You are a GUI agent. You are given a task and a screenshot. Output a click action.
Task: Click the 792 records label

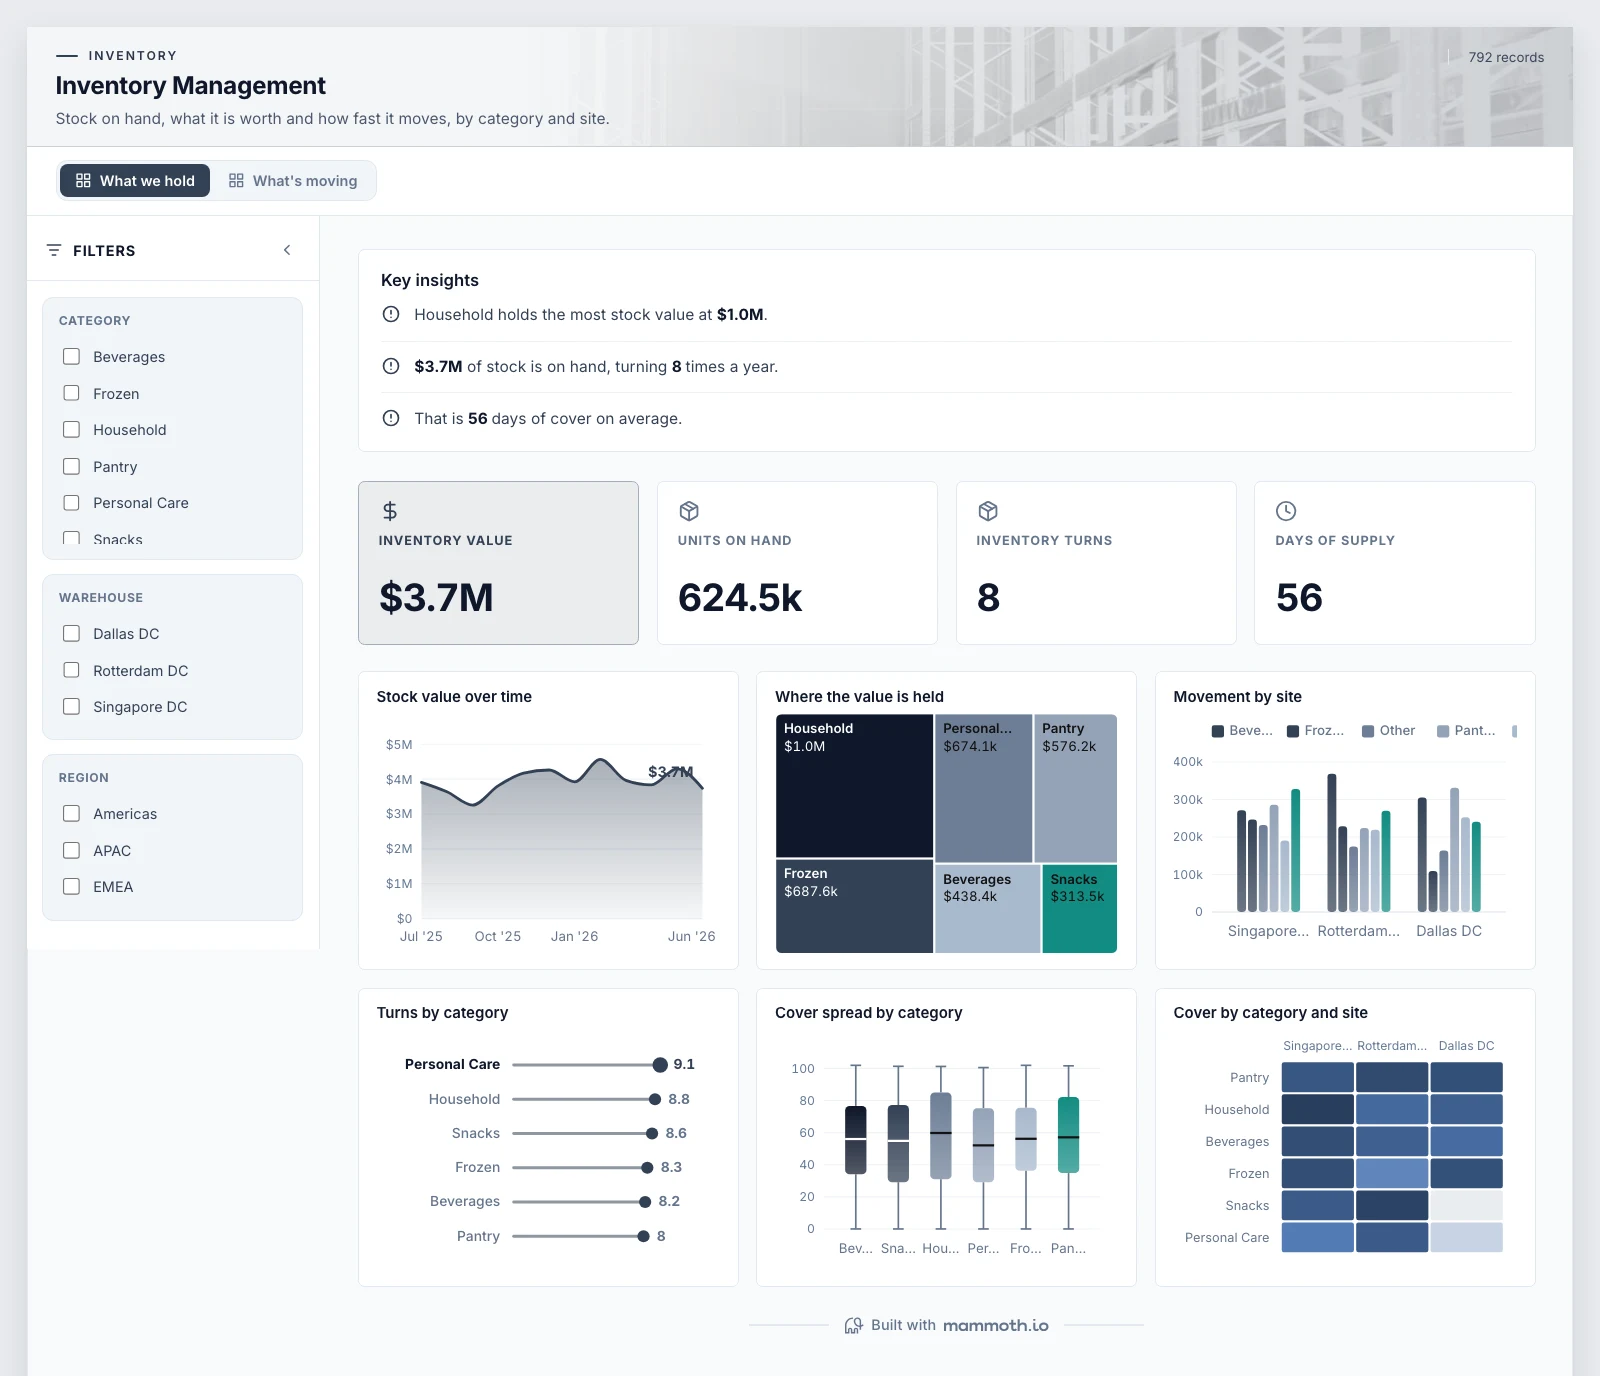coord(1506,57)
